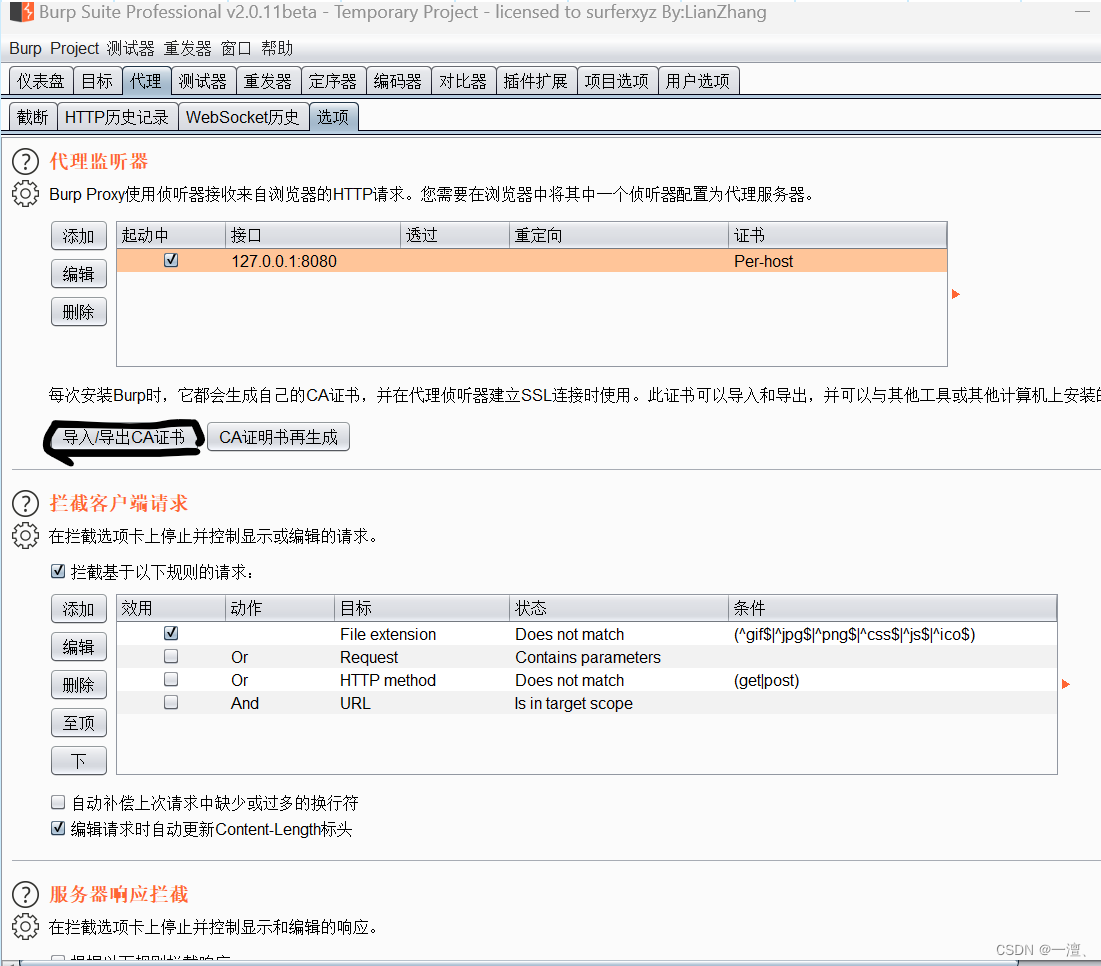
Task: Click gear settings icon for 代理监听器
Action: [25, 194]
